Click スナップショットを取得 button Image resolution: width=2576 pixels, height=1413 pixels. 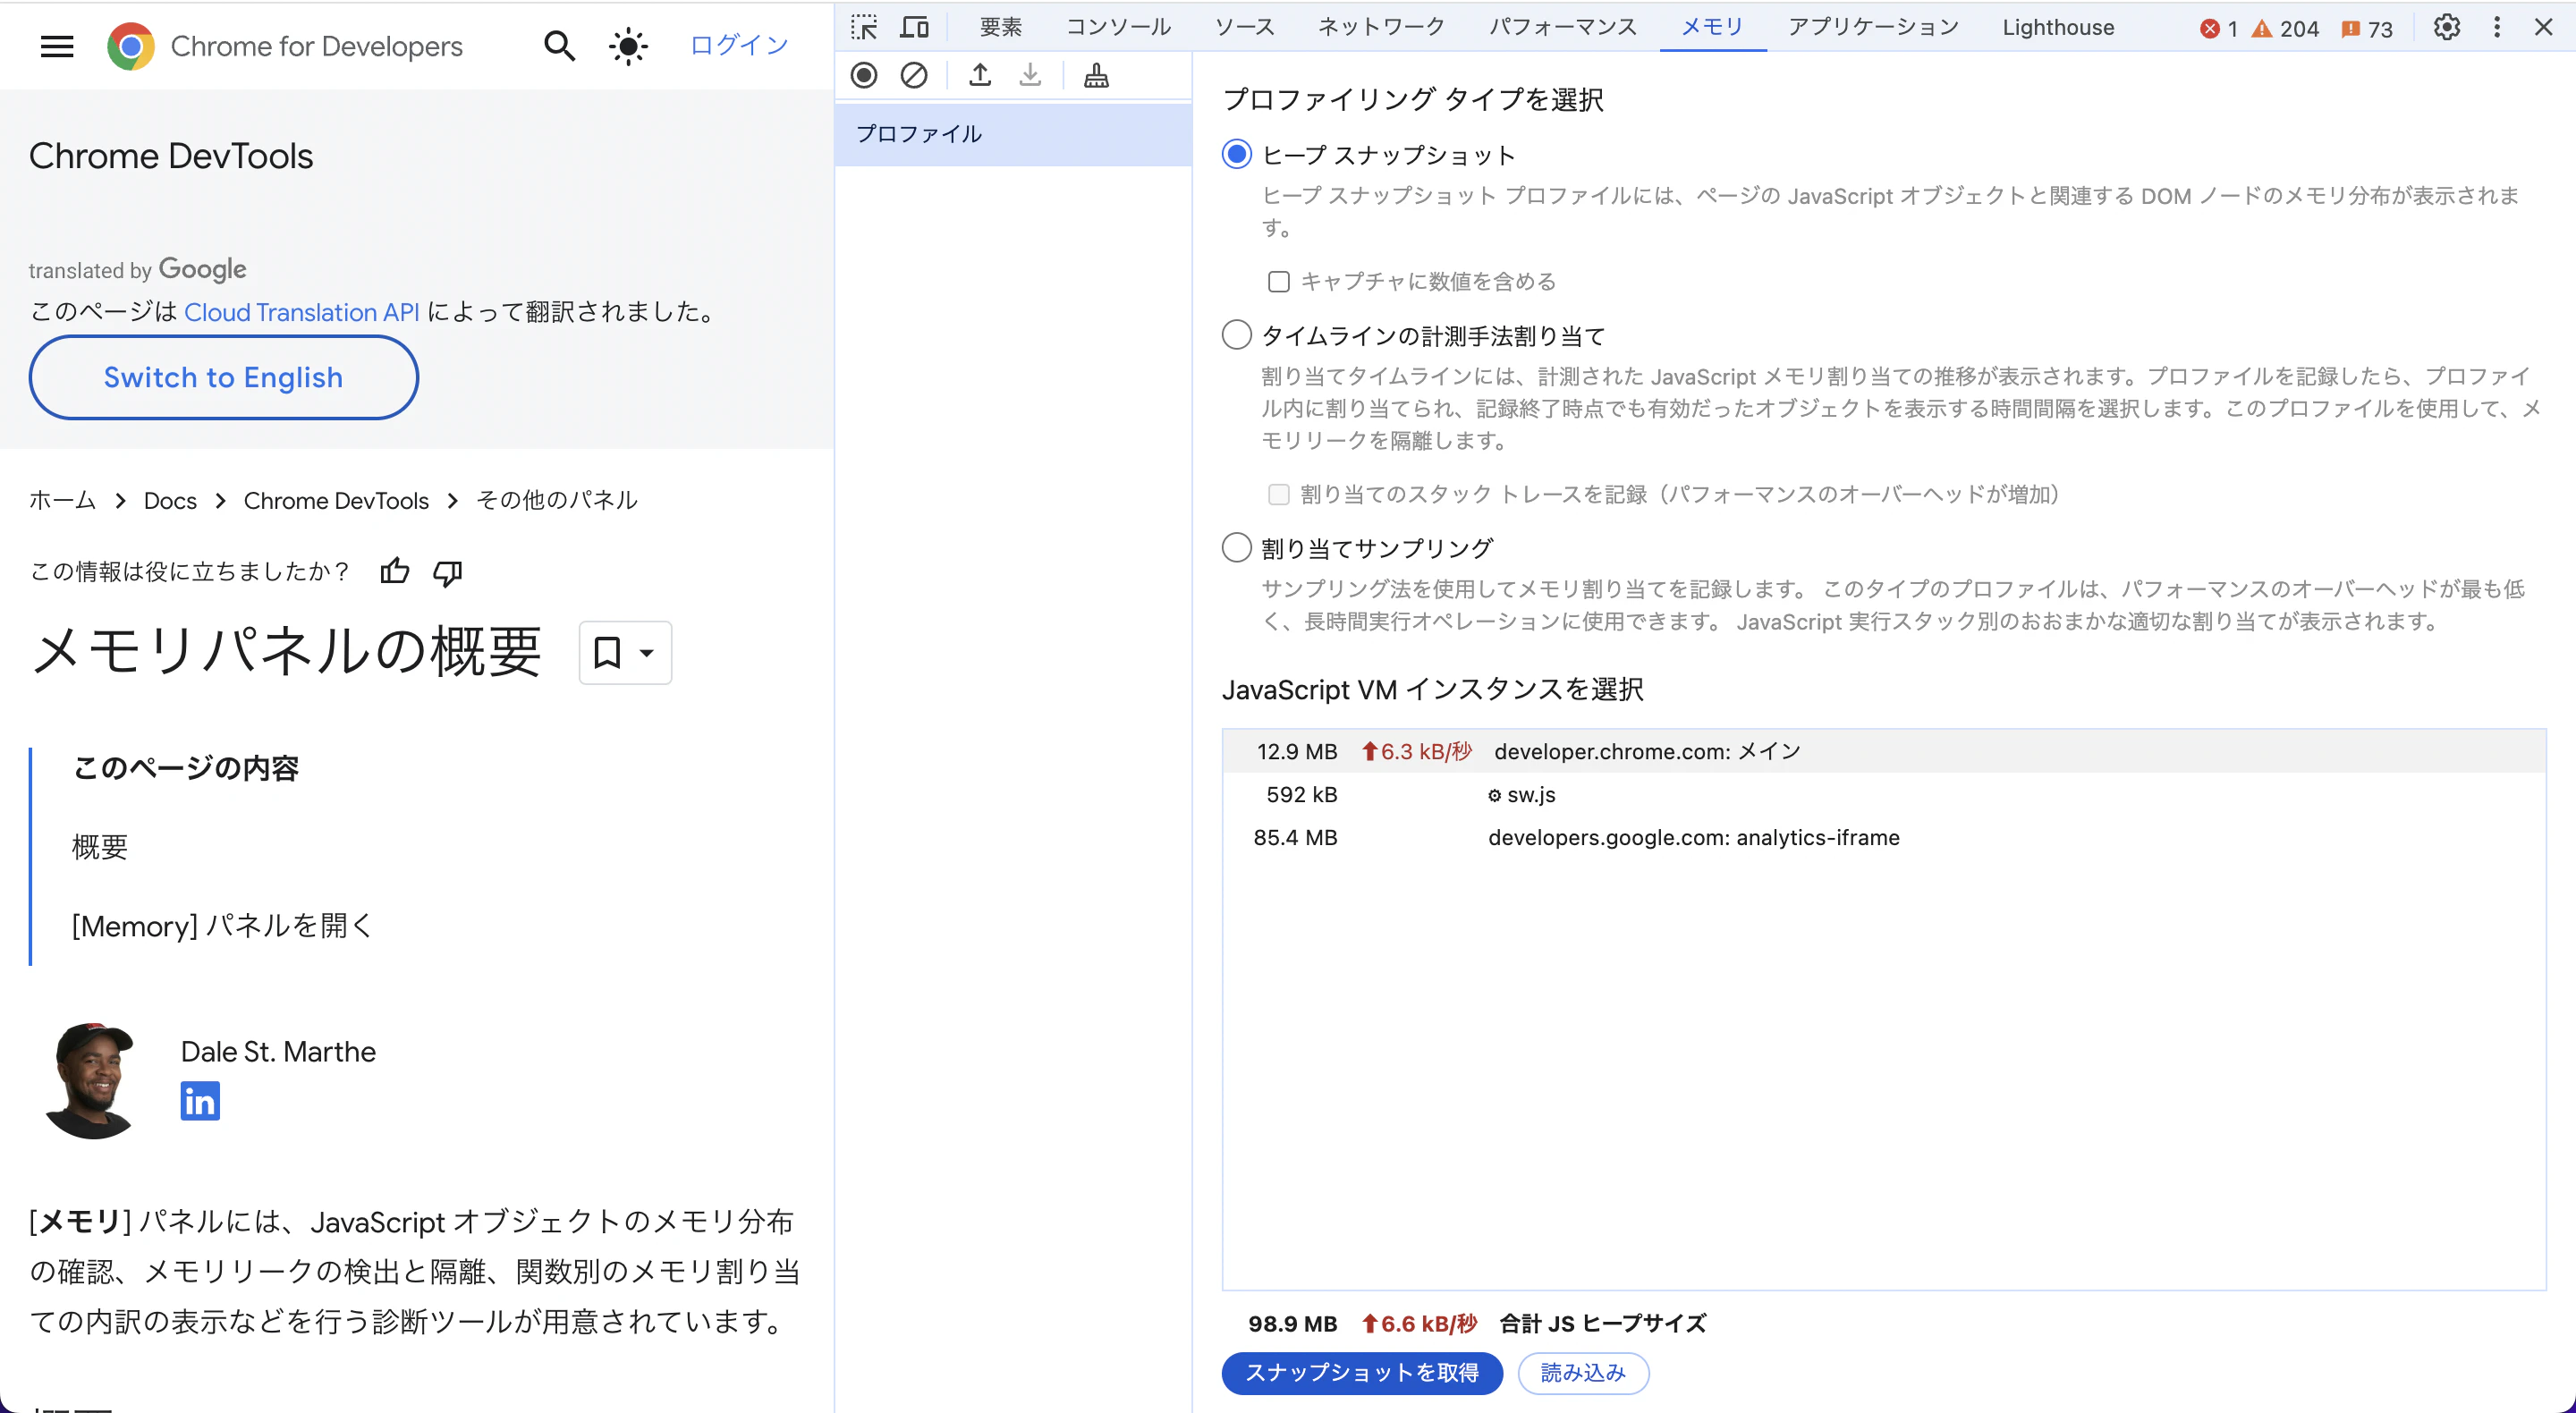(1362, 1373)
